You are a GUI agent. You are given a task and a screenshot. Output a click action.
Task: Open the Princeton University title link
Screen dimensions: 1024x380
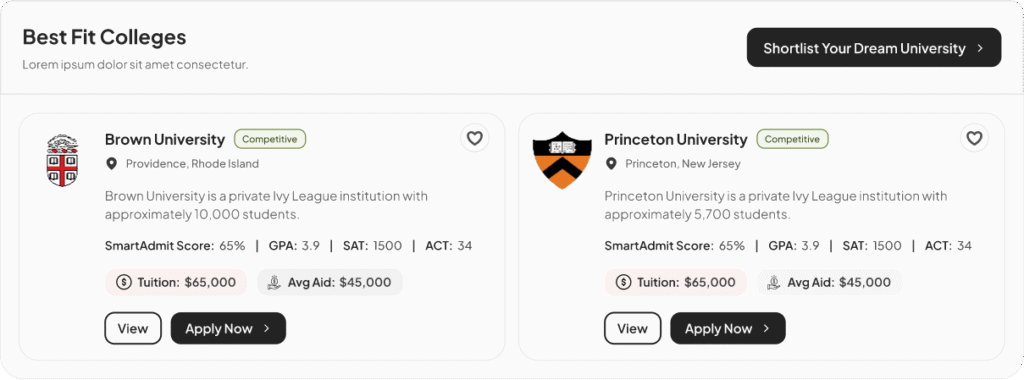676,140
